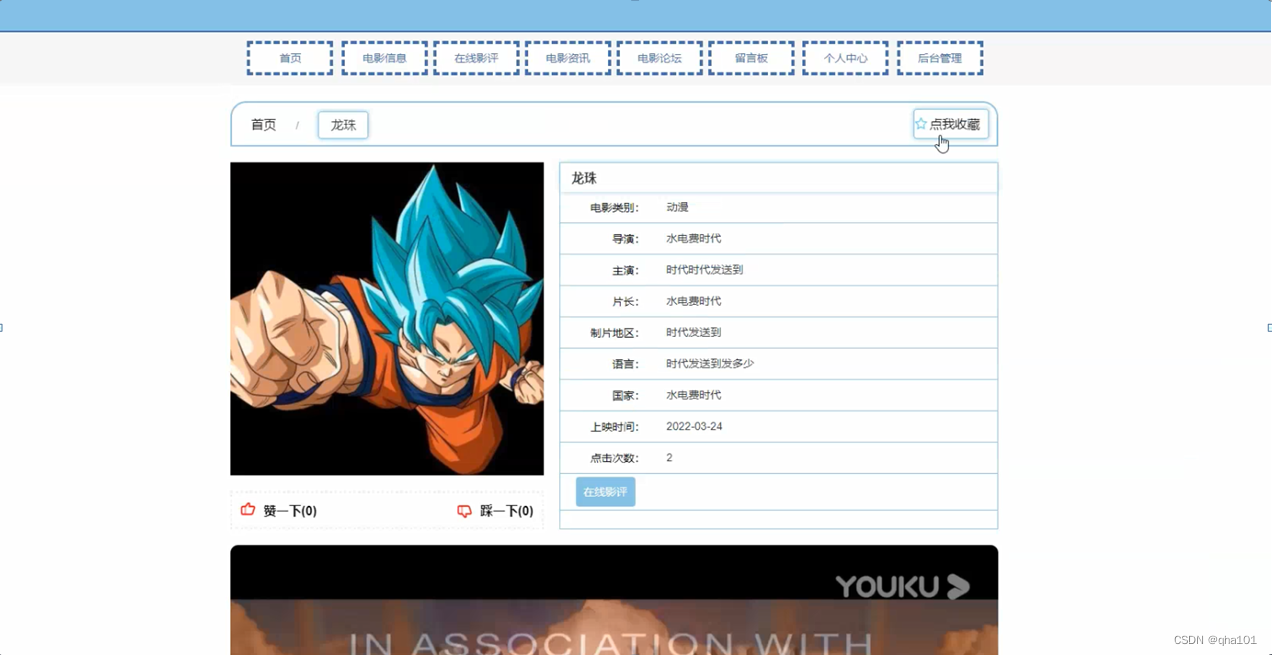Click the 主演 value 时代时代发送到
Screen dimensions: 1272x655
click(x=704, y=270)
